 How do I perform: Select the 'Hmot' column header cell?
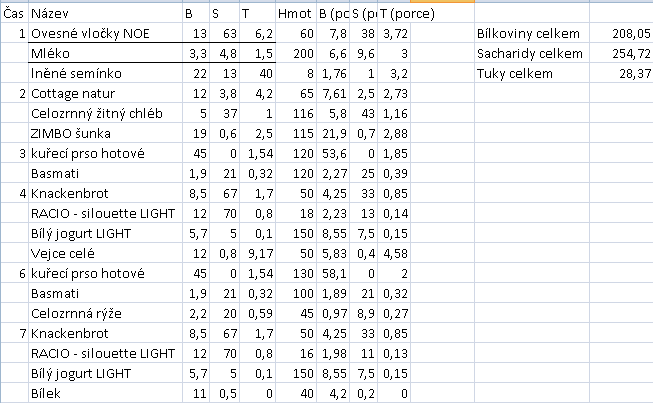[296, 13]
